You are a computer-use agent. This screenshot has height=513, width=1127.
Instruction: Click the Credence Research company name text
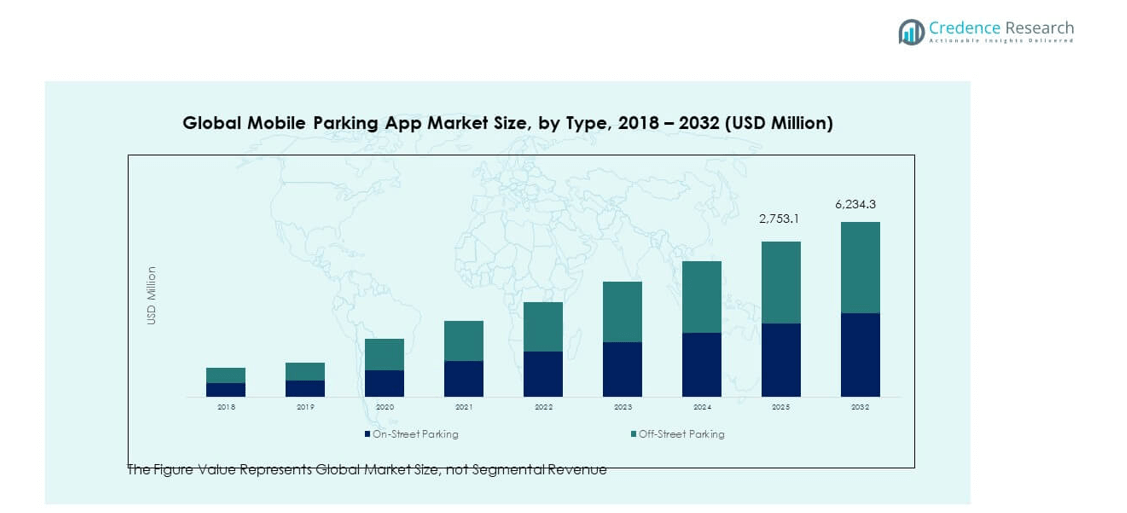pos(1000,28)
